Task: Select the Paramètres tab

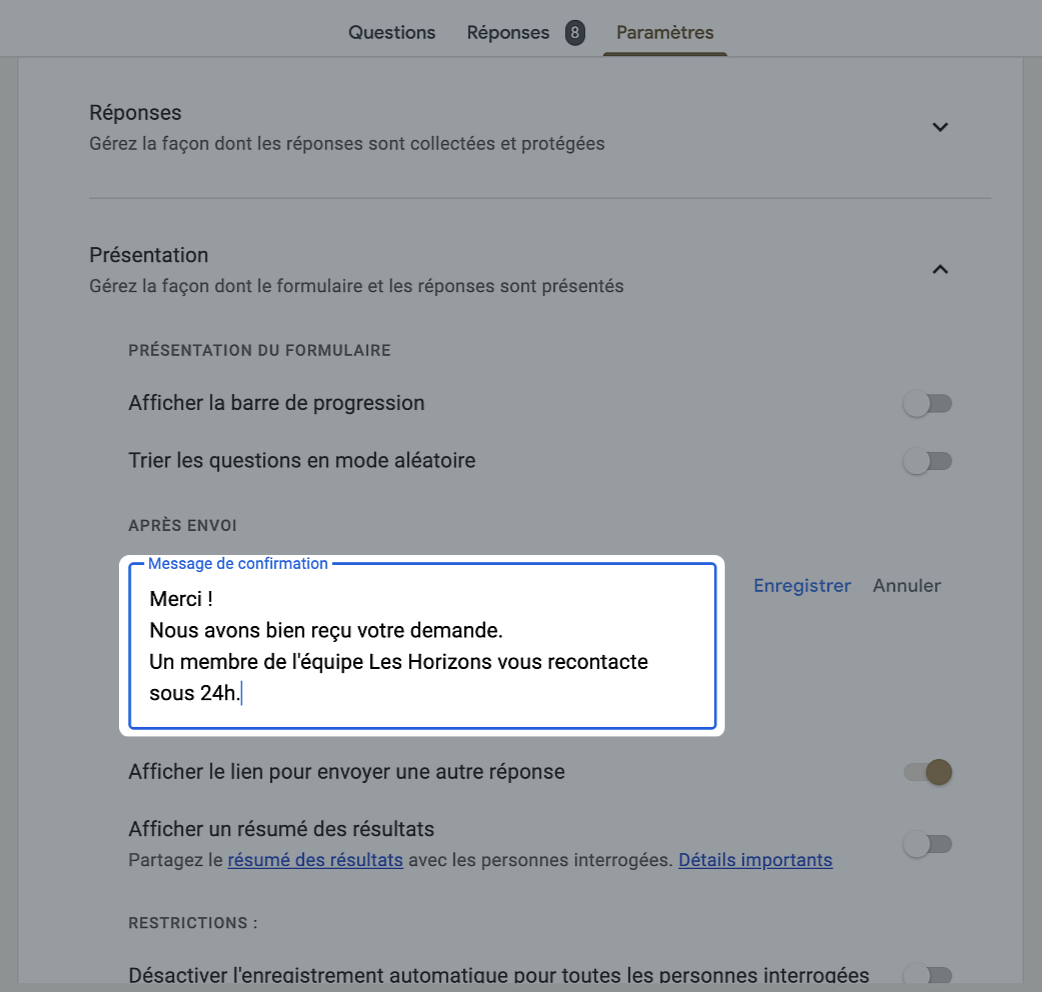Action: tap(665, 32)
